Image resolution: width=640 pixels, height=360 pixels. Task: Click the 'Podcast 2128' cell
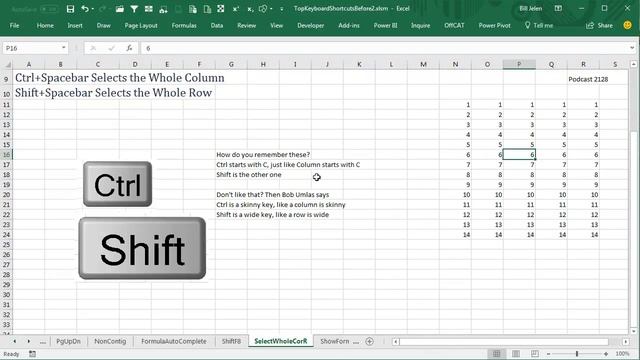tap(588, 79)
